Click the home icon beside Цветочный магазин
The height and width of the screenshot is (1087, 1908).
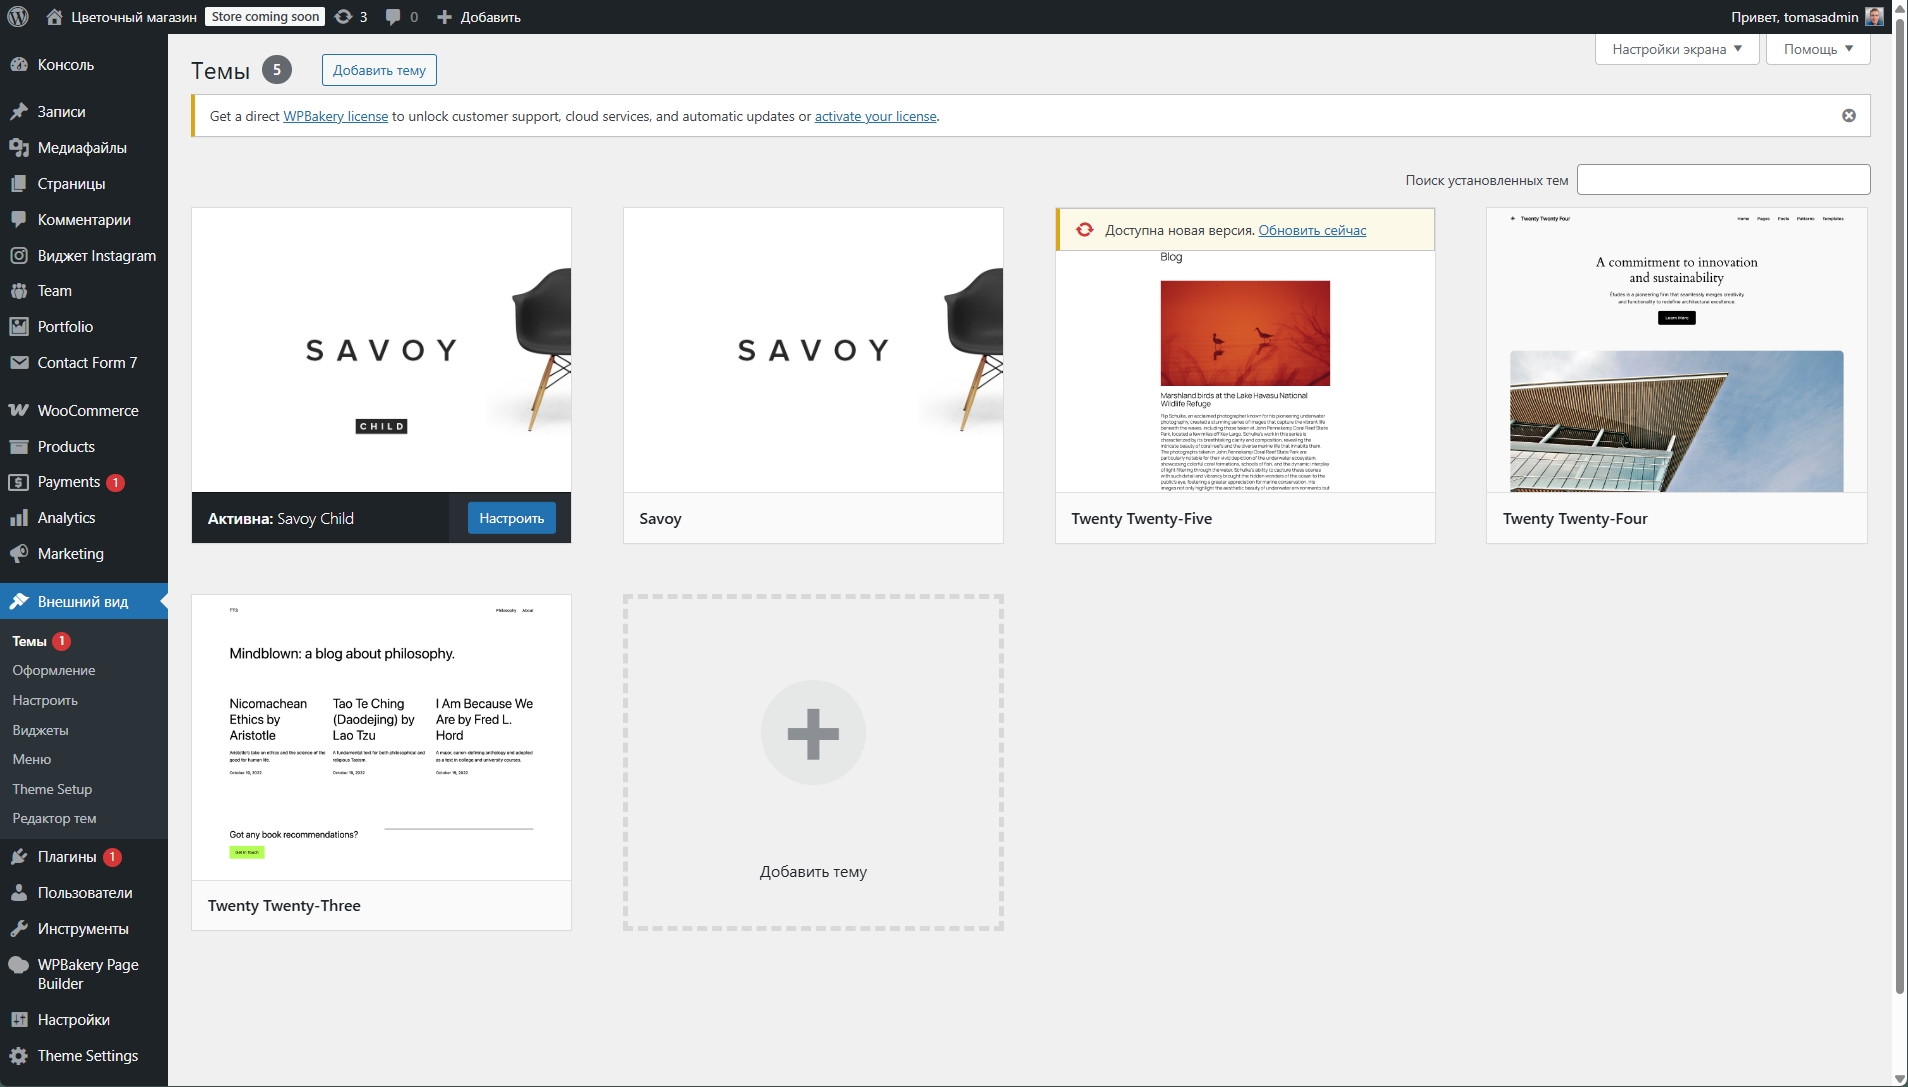[x=54, y=17]
